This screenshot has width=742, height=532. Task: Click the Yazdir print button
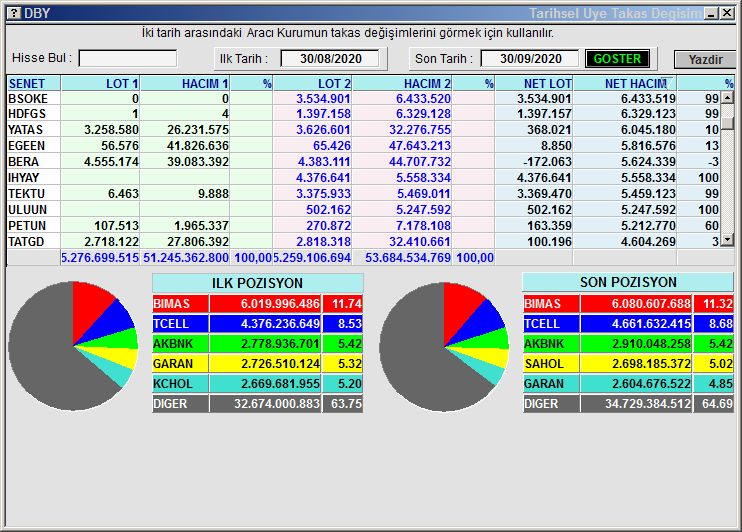click(x=705, y=60)
